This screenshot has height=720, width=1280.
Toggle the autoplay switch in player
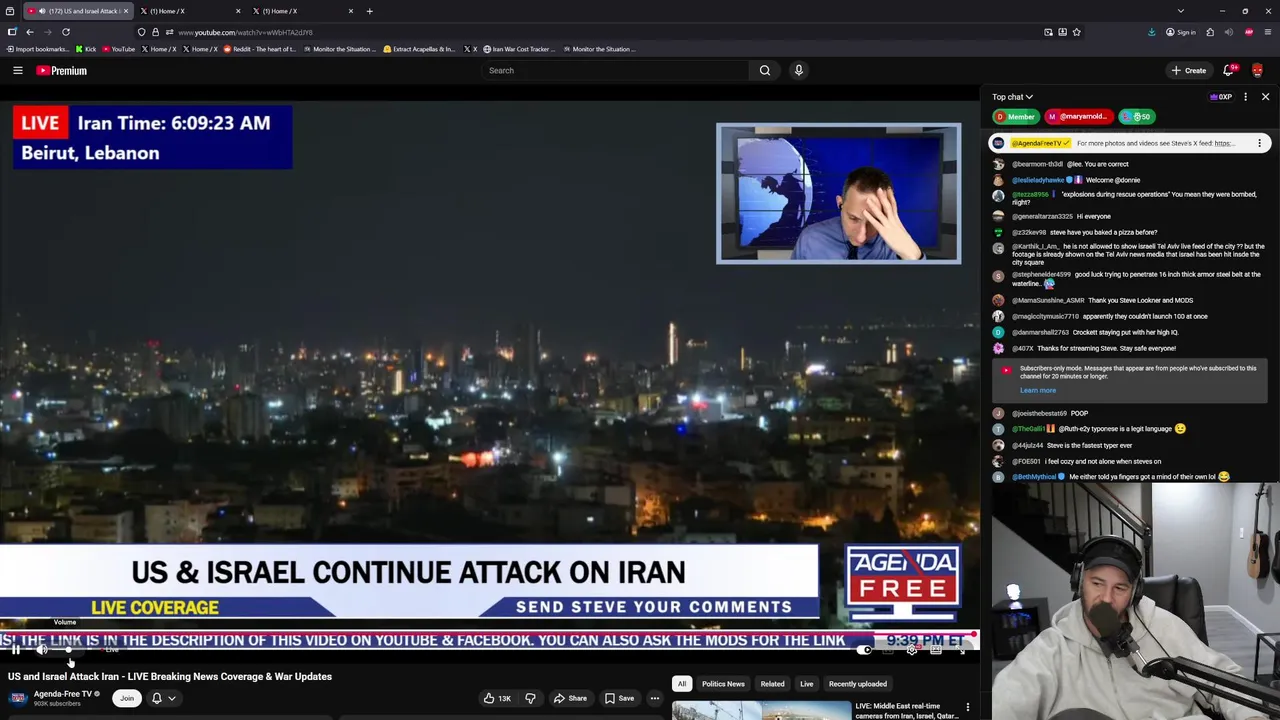865,650
